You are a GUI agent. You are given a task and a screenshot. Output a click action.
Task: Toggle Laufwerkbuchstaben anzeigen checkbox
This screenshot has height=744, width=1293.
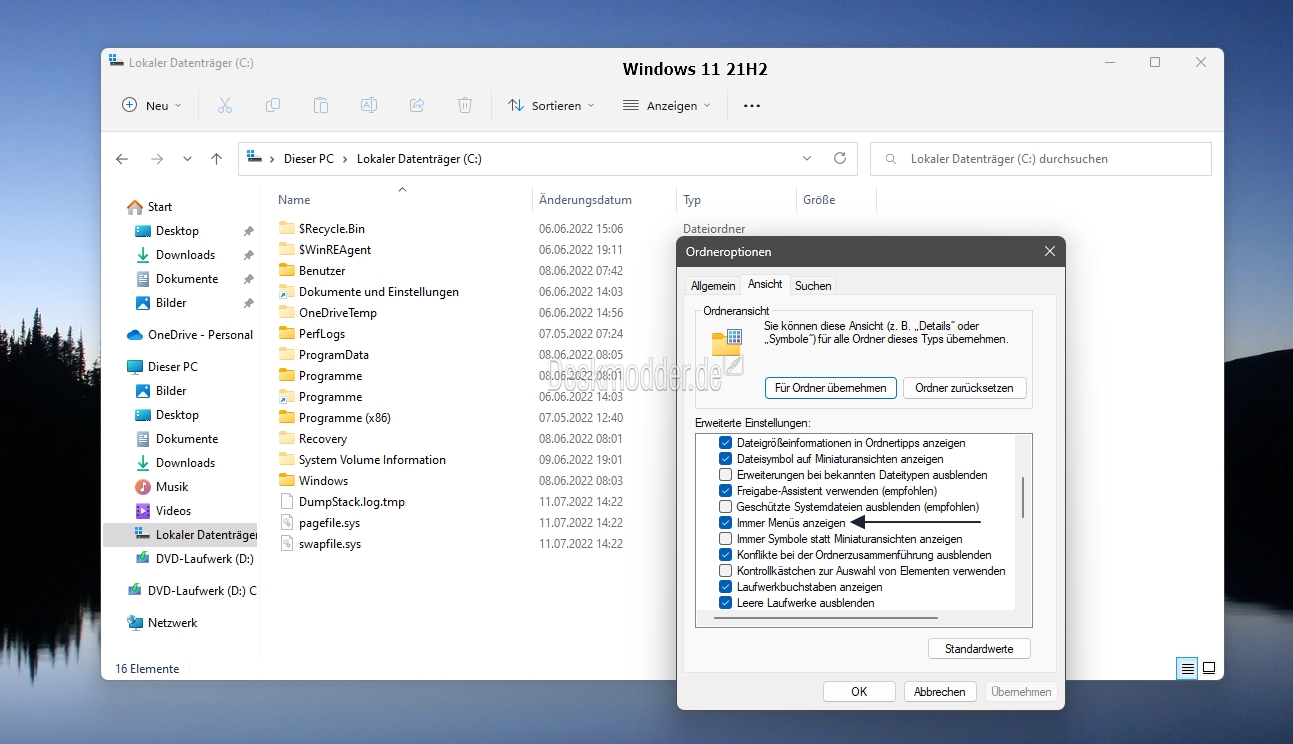click(x=726, y=587)
